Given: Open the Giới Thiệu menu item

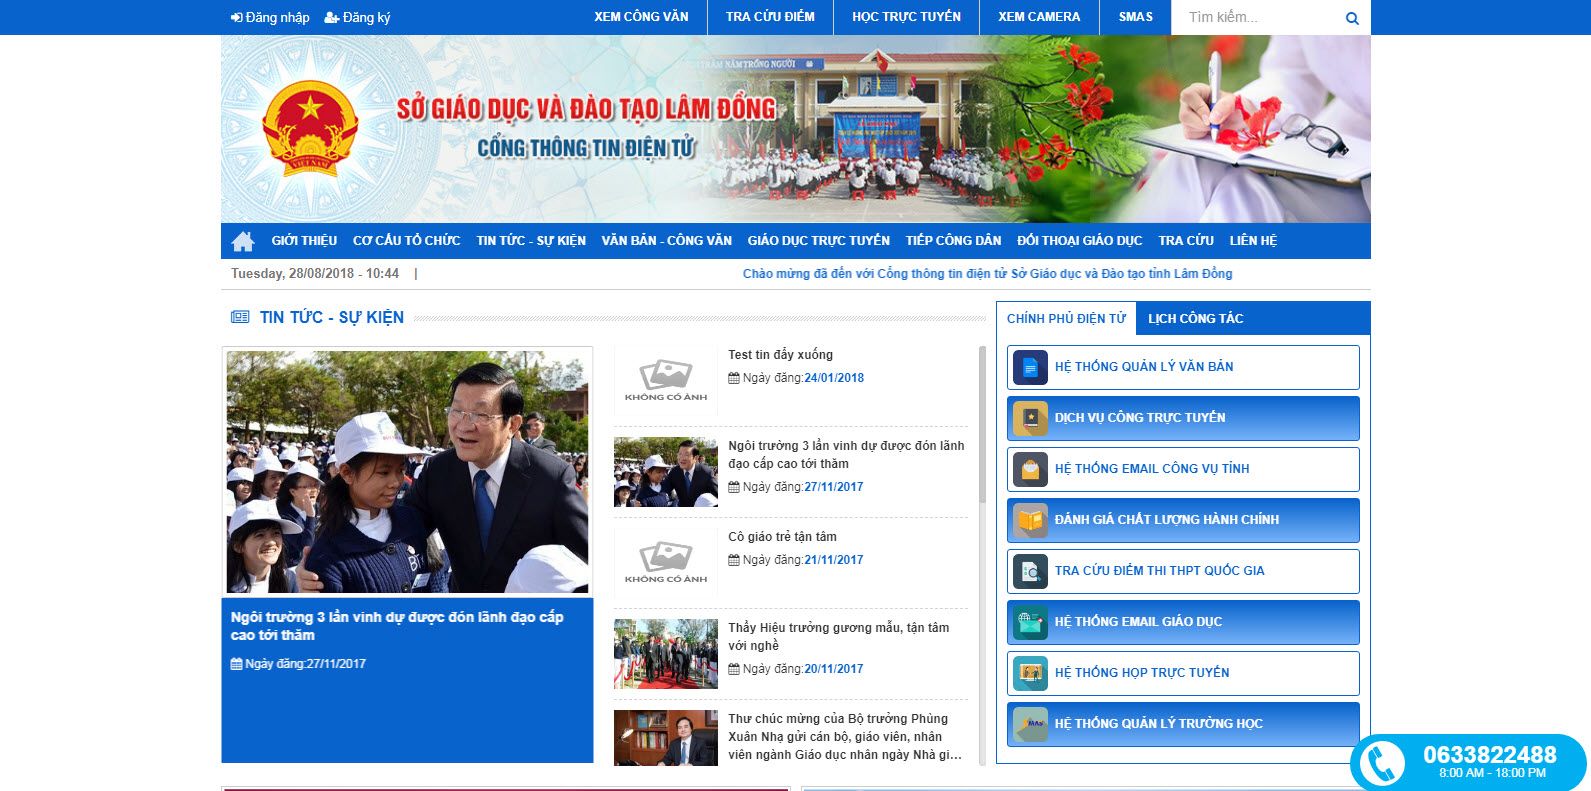Looking at the screenshot, I should [304, 241].
